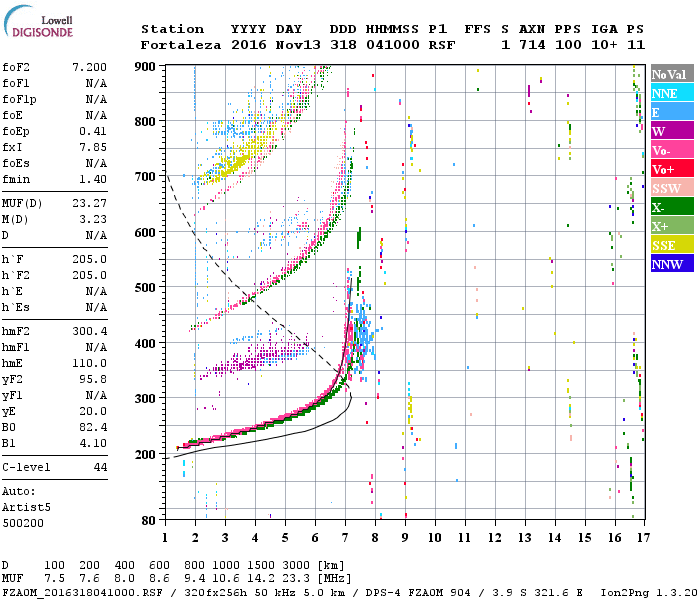Viewport: 700px width, 600px height.
Task: Click the 900 km height axis label
Action: click(x=145, y=67)
